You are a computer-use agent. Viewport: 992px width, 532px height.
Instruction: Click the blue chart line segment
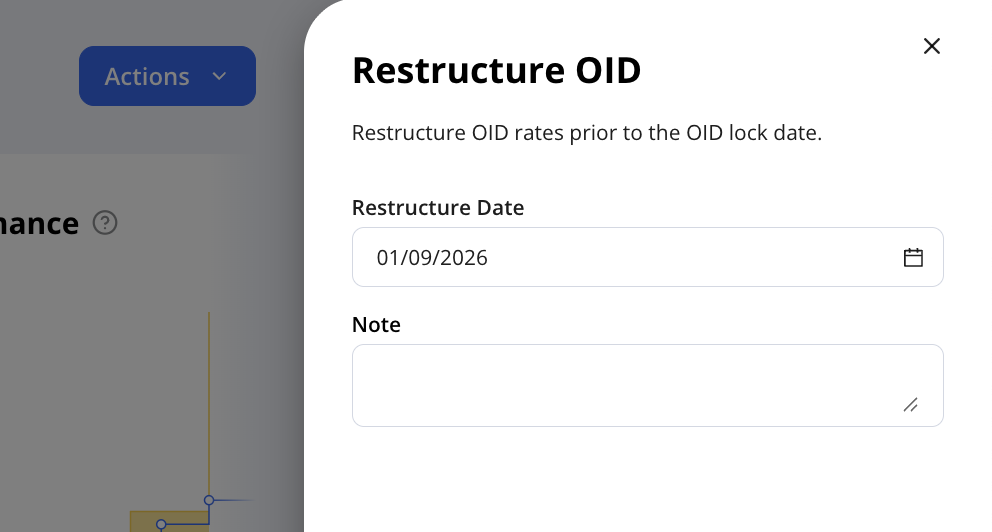point(185,524)
